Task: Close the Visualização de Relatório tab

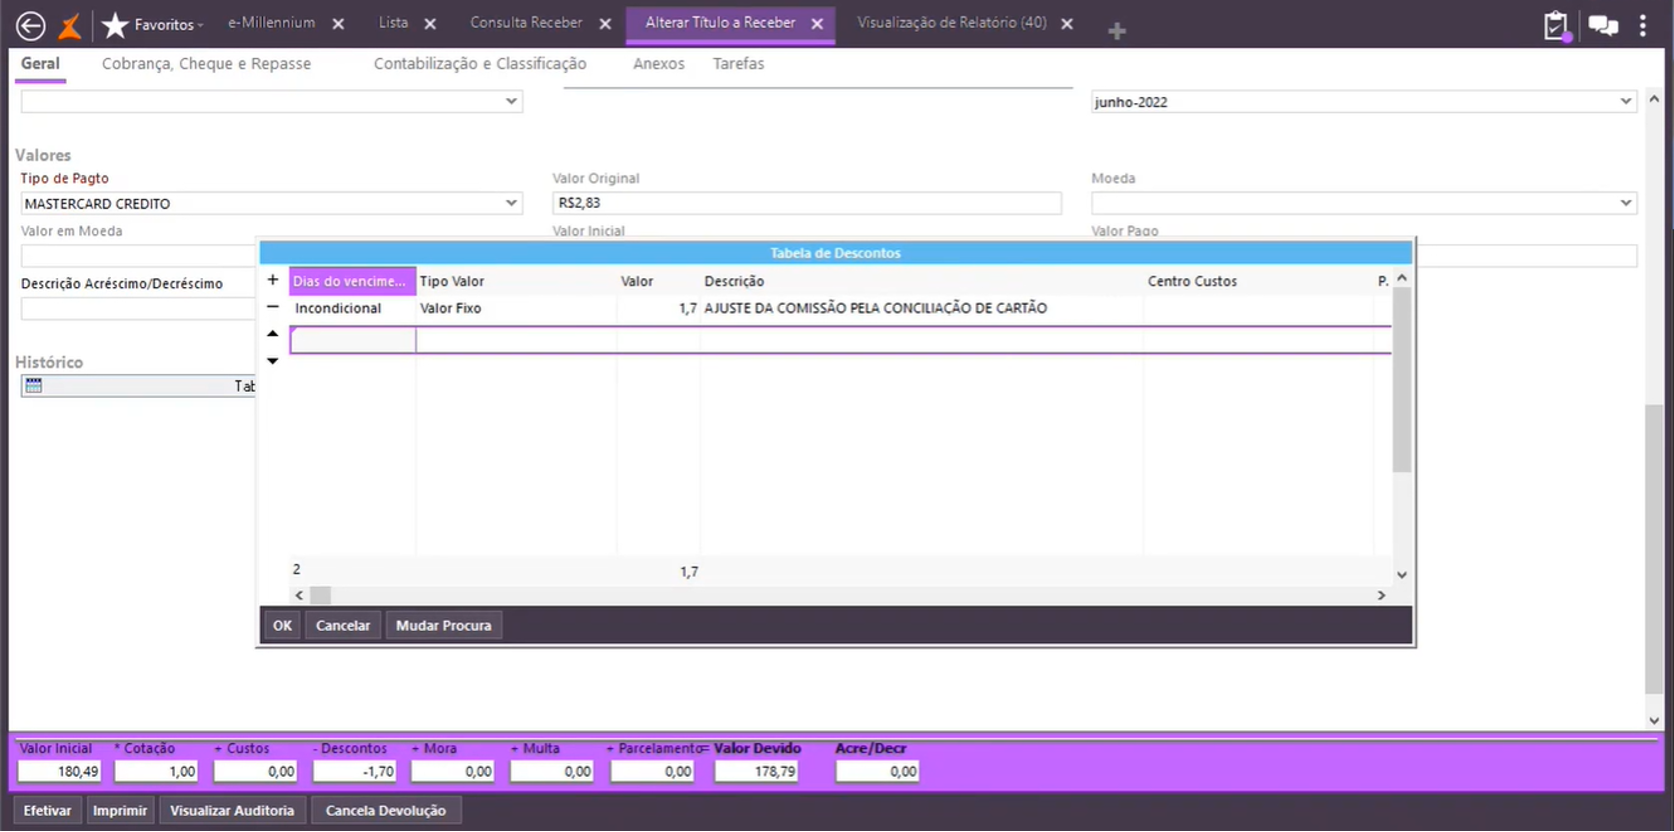Action: (x=1067, y=24)
